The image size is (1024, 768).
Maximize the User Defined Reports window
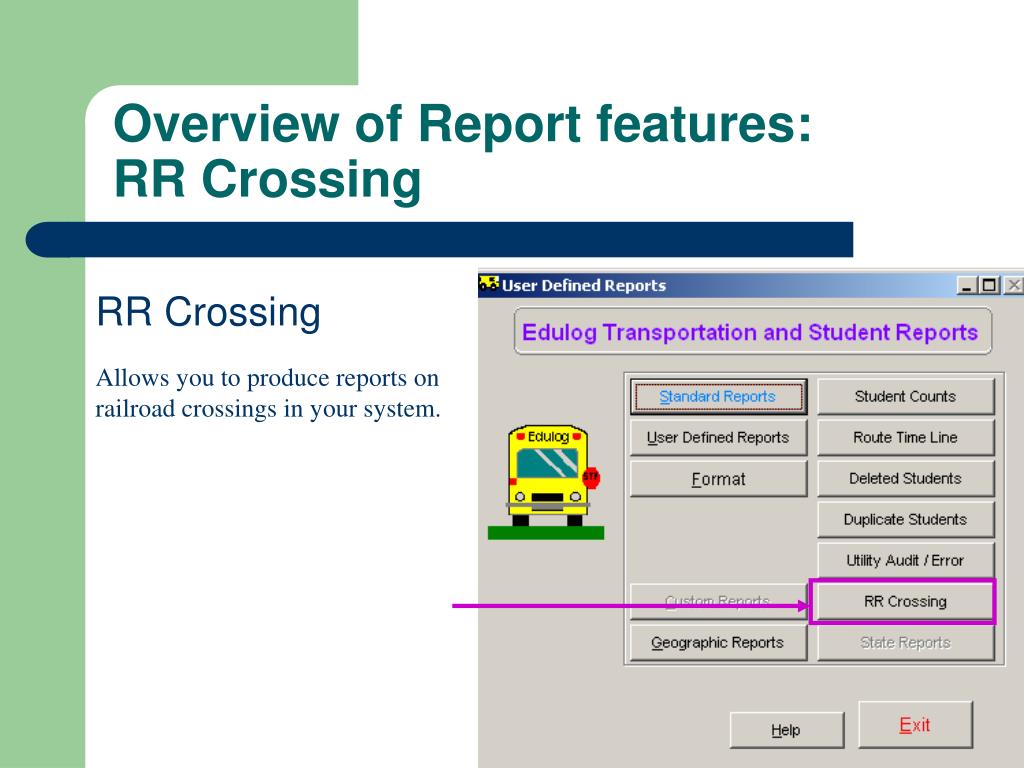click(x=989, y=285)
